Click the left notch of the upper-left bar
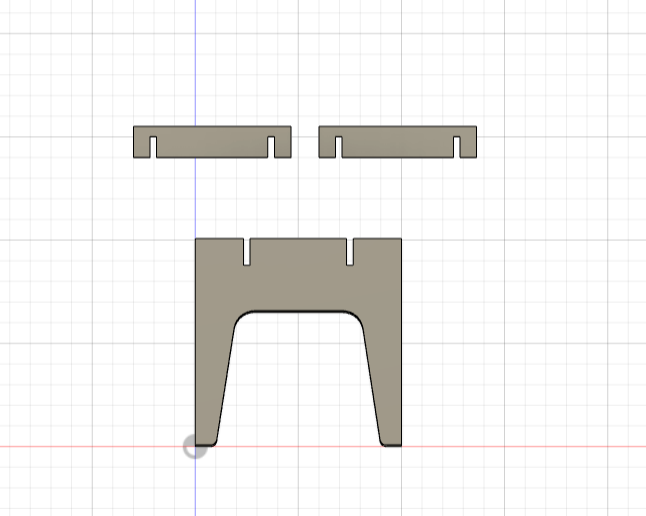The image size is (646, 516). point(153,147)
